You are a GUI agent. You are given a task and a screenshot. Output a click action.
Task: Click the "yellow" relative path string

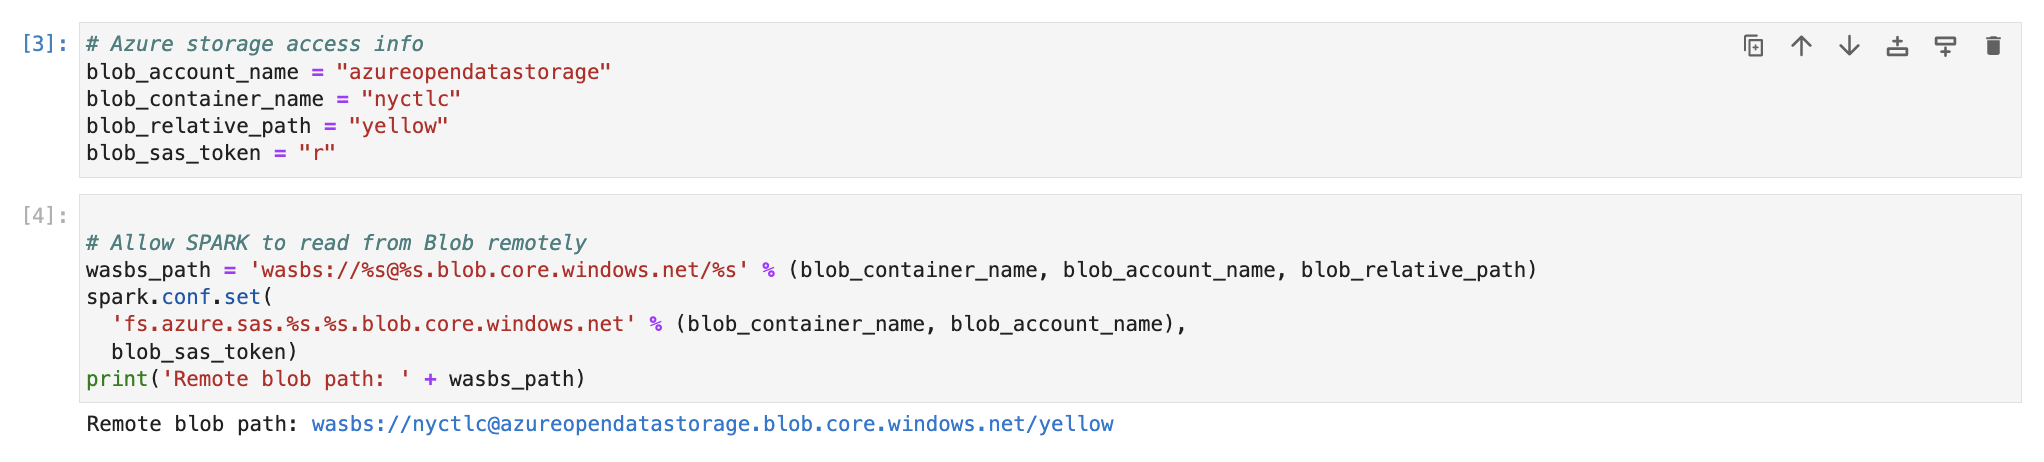tap(398, 126)
